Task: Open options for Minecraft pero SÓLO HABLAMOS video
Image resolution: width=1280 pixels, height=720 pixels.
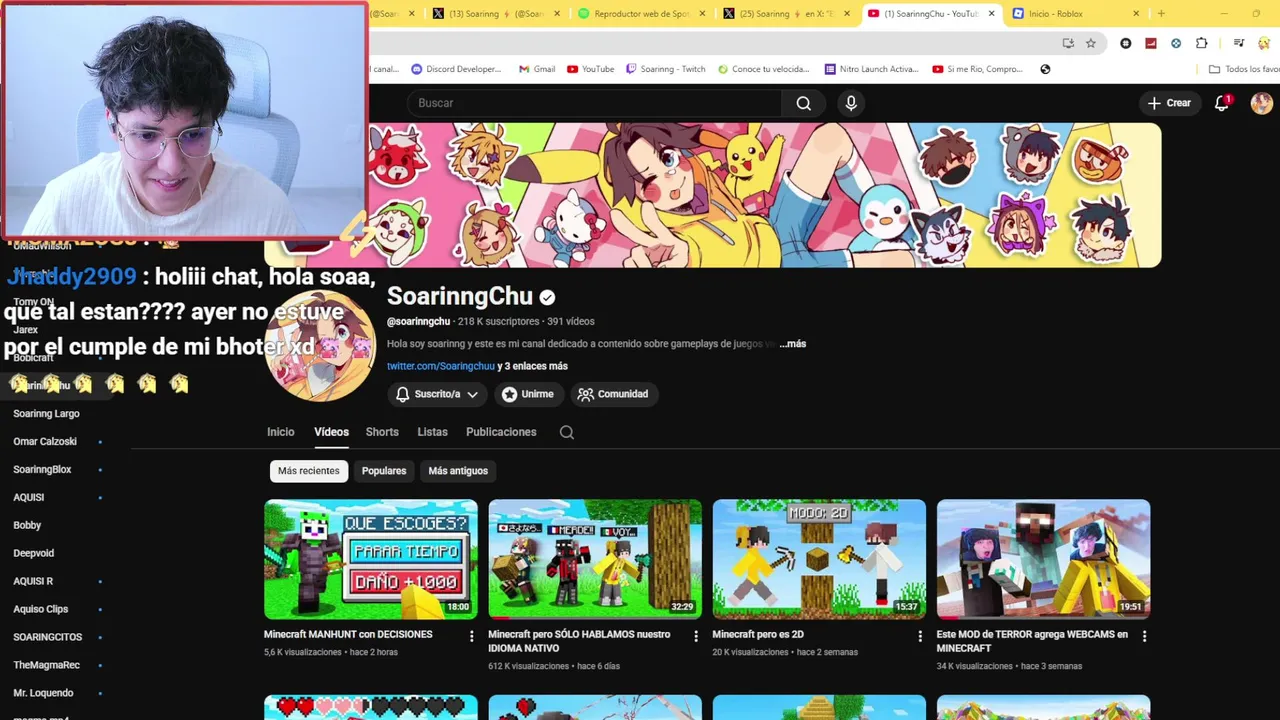Action: pos(696,635)
